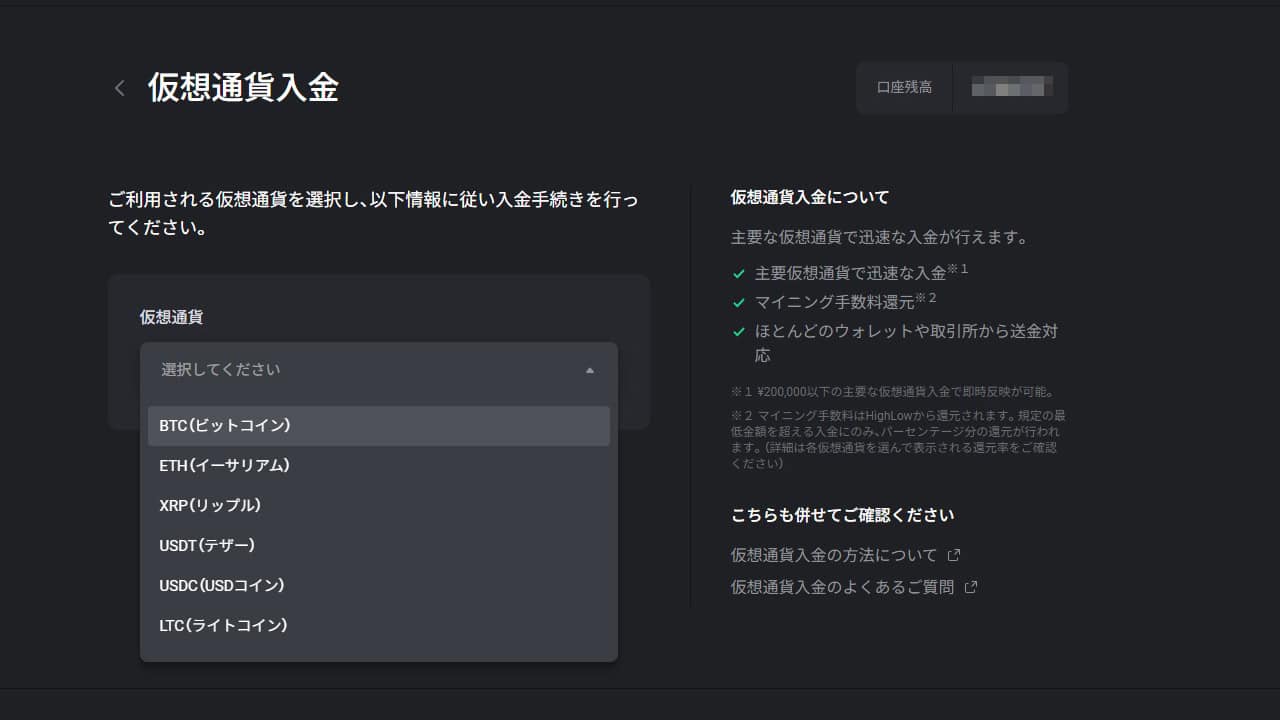Click the ※1 ¥200,000以下 footnote text
This screenshot has width=1280, height=720.
(x=893, y=392)
